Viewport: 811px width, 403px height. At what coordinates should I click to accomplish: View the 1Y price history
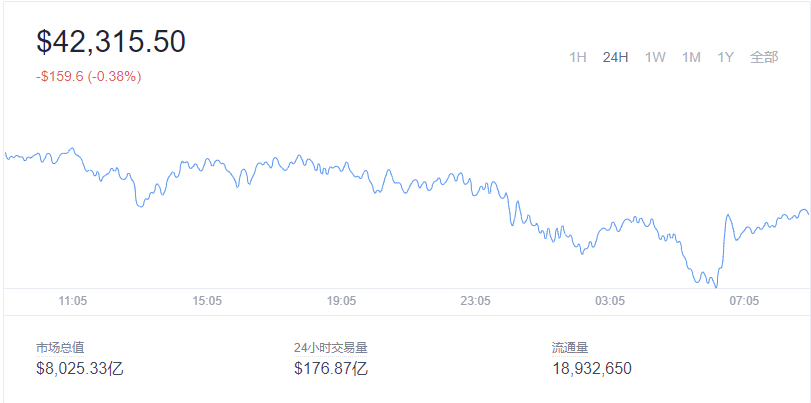(x=726, y=57)
